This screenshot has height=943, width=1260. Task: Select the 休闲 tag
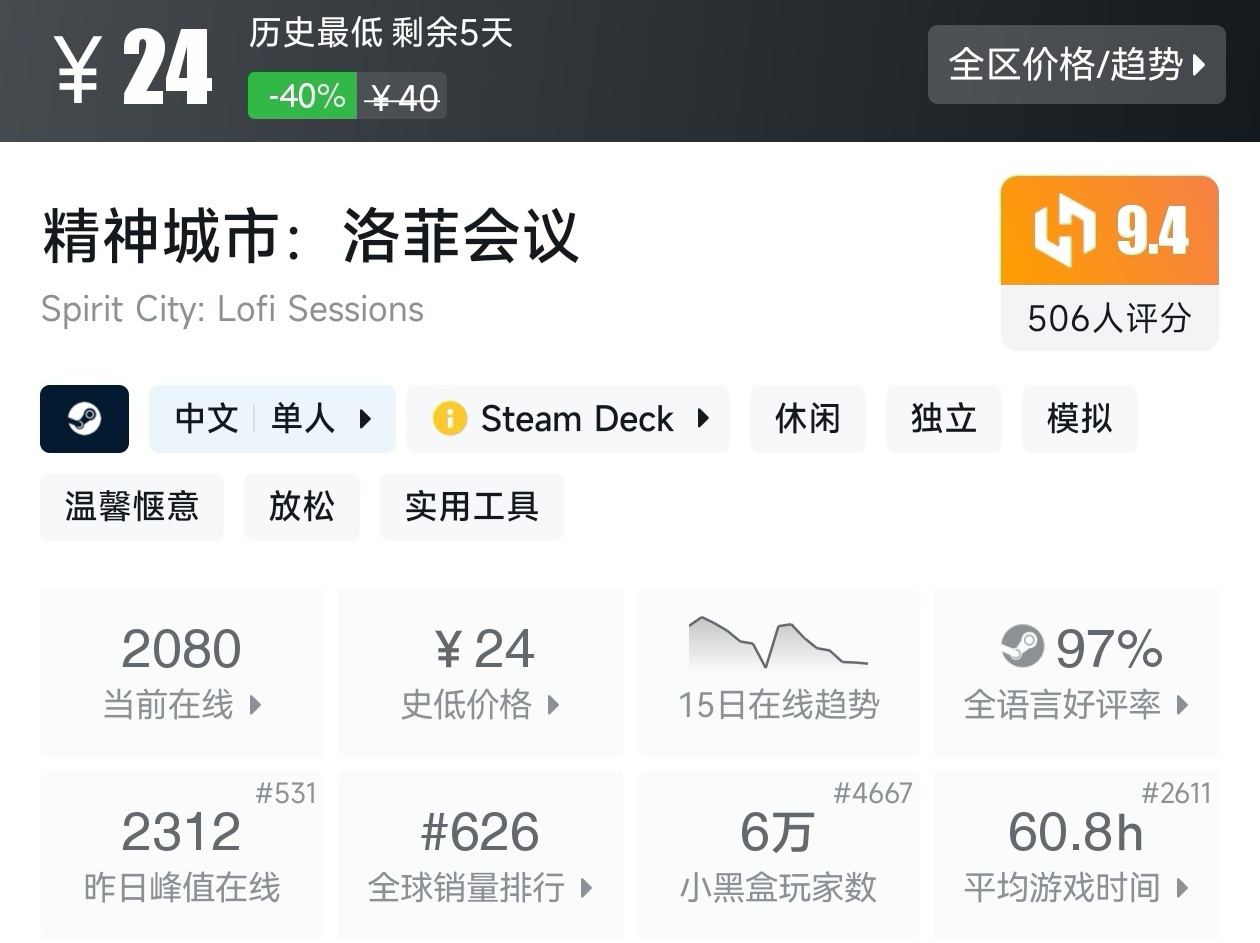pos(807,419)
